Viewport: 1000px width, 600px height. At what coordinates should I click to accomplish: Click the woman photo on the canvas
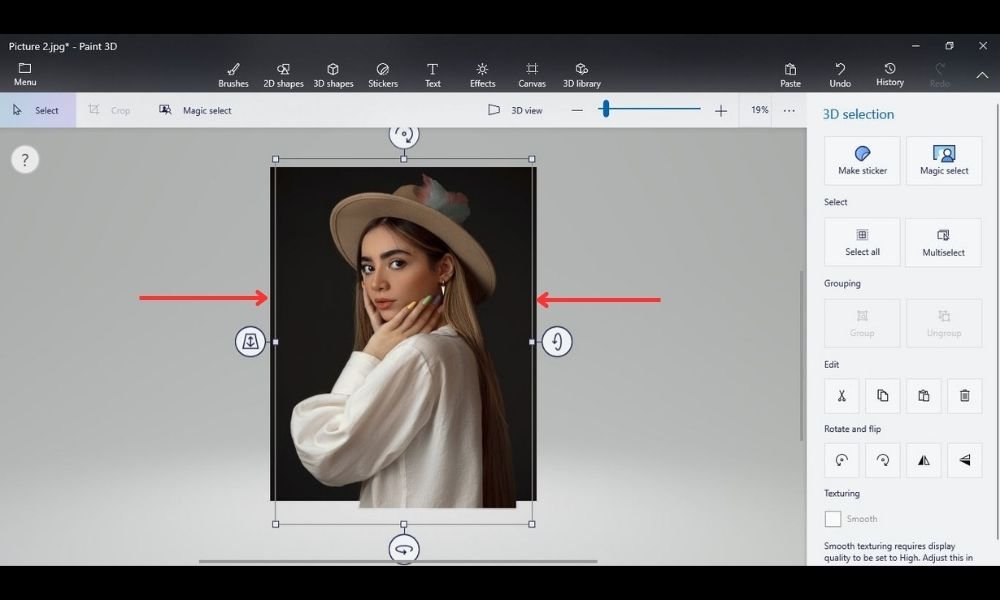pos(403,335)
